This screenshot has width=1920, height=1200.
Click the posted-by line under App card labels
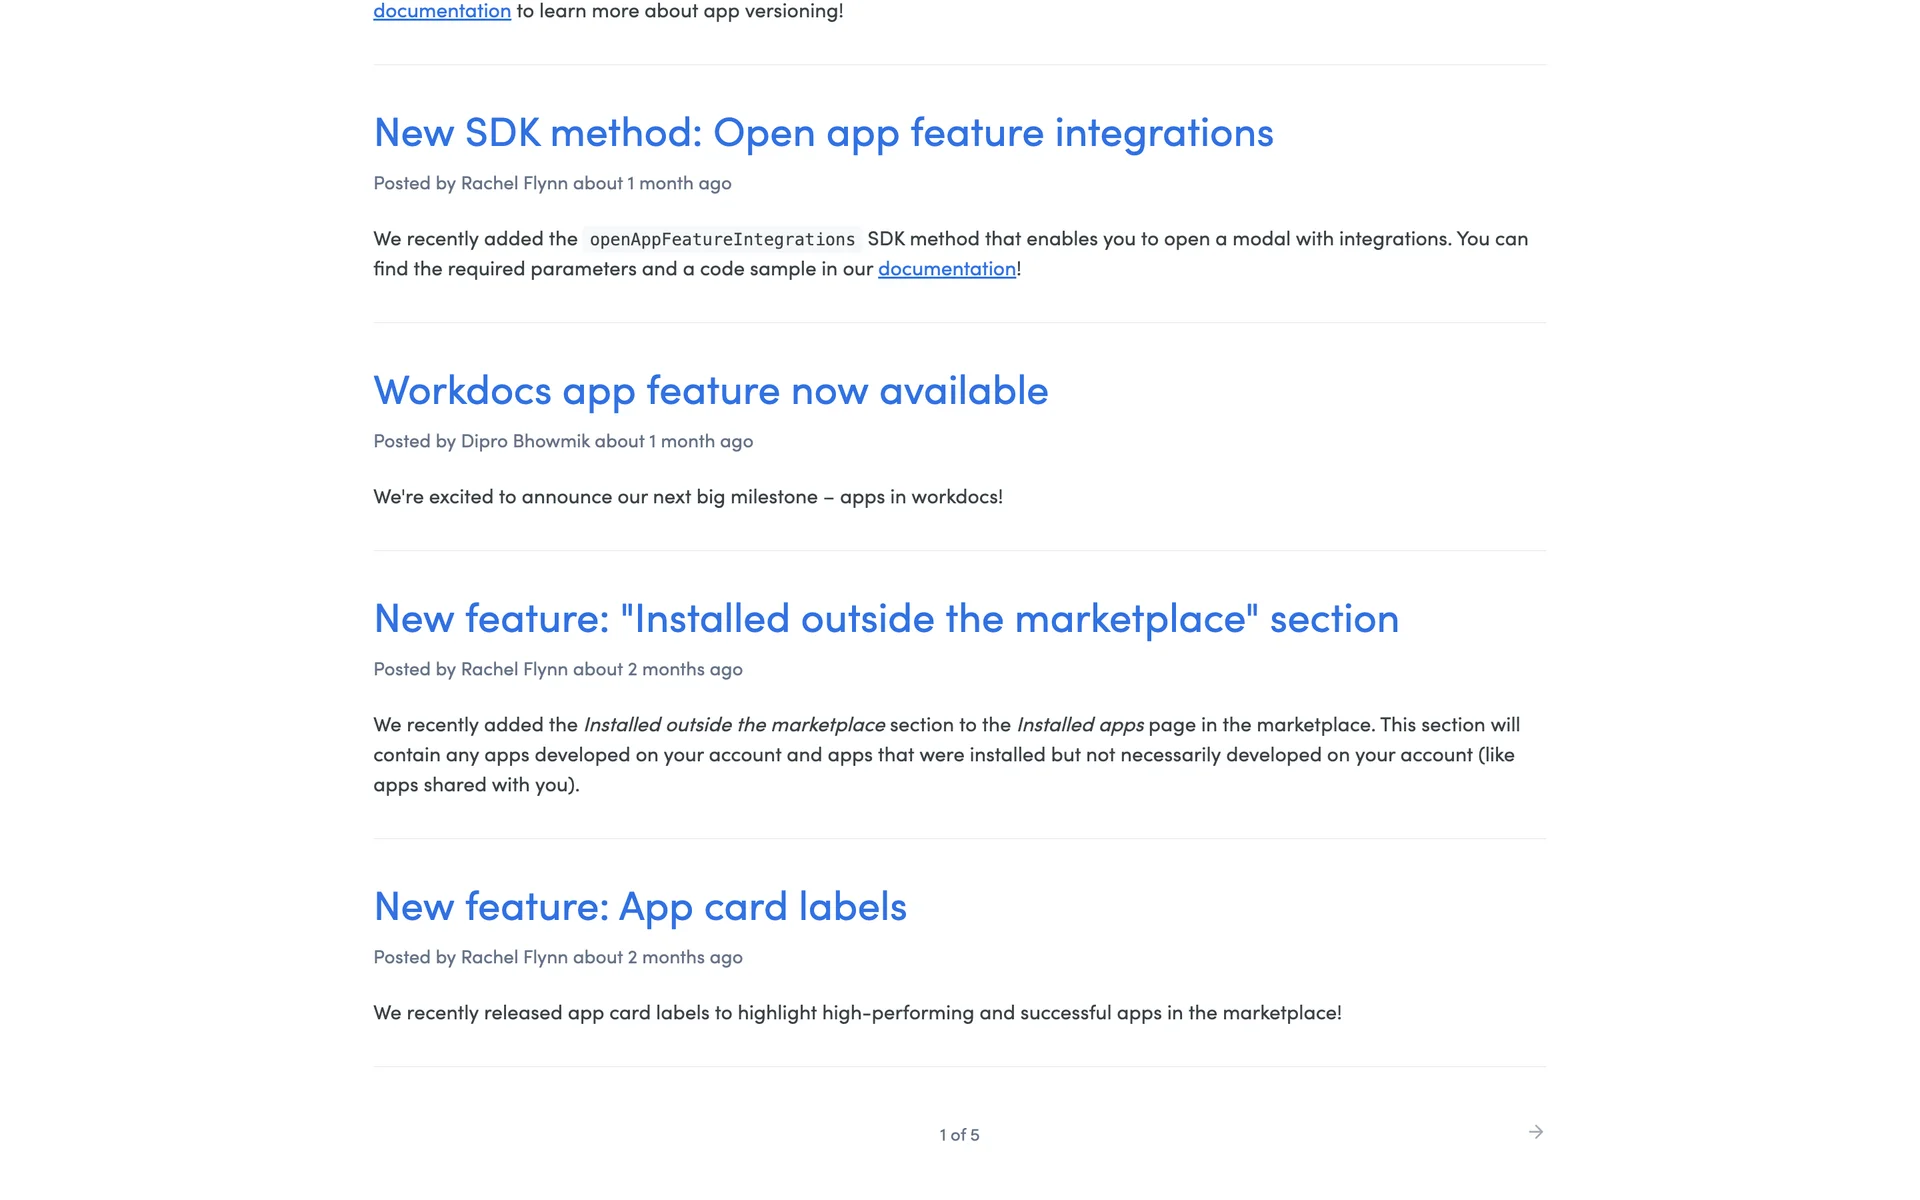click(557, 958)
